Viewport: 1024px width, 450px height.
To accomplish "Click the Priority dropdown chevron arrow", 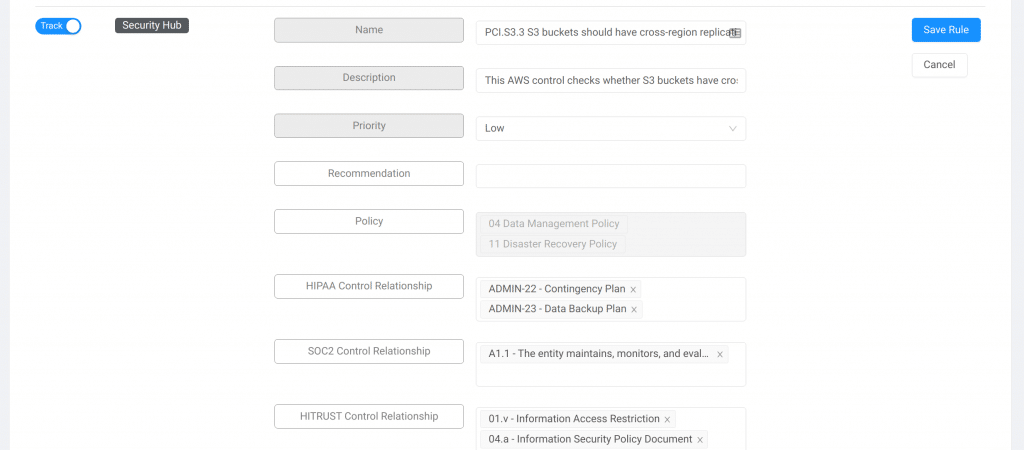I will (x=732, y=128).
